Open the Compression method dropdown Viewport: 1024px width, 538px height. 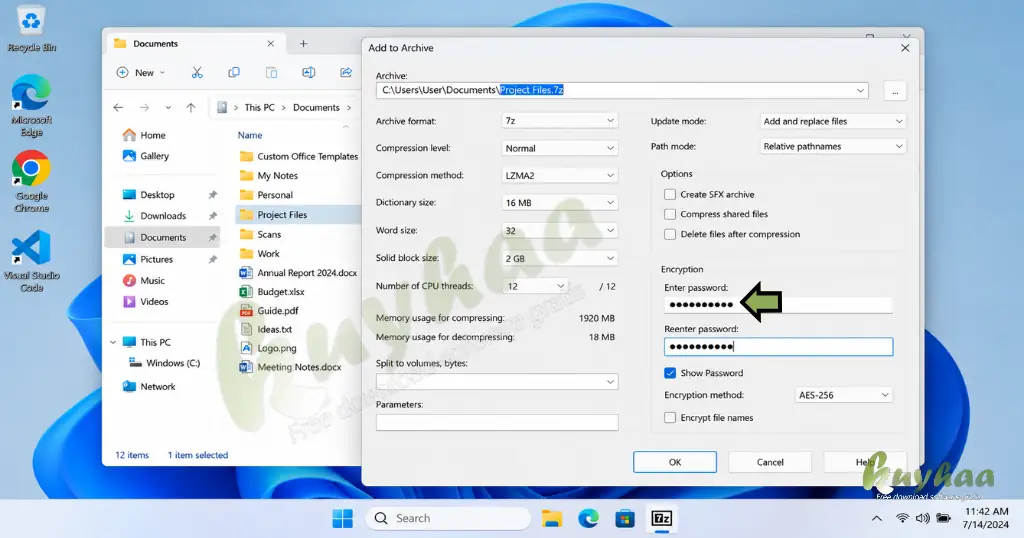click(560, 176)
